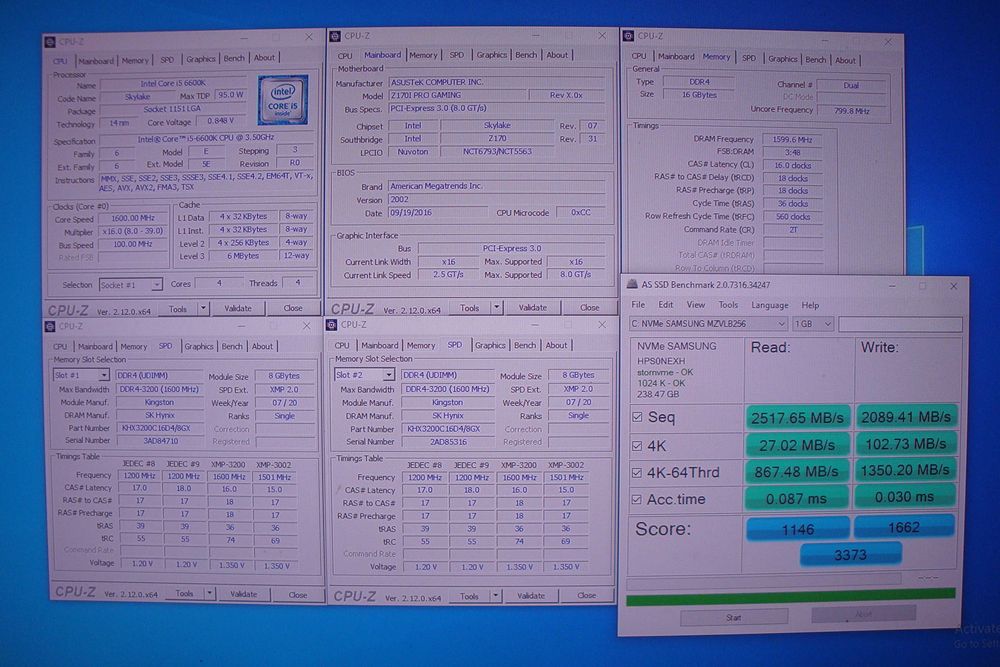The width and height of the screenshot is (1000, 667).
Task: Click the Abort button in AS SSD Benchmark
Action: [864, 614]
